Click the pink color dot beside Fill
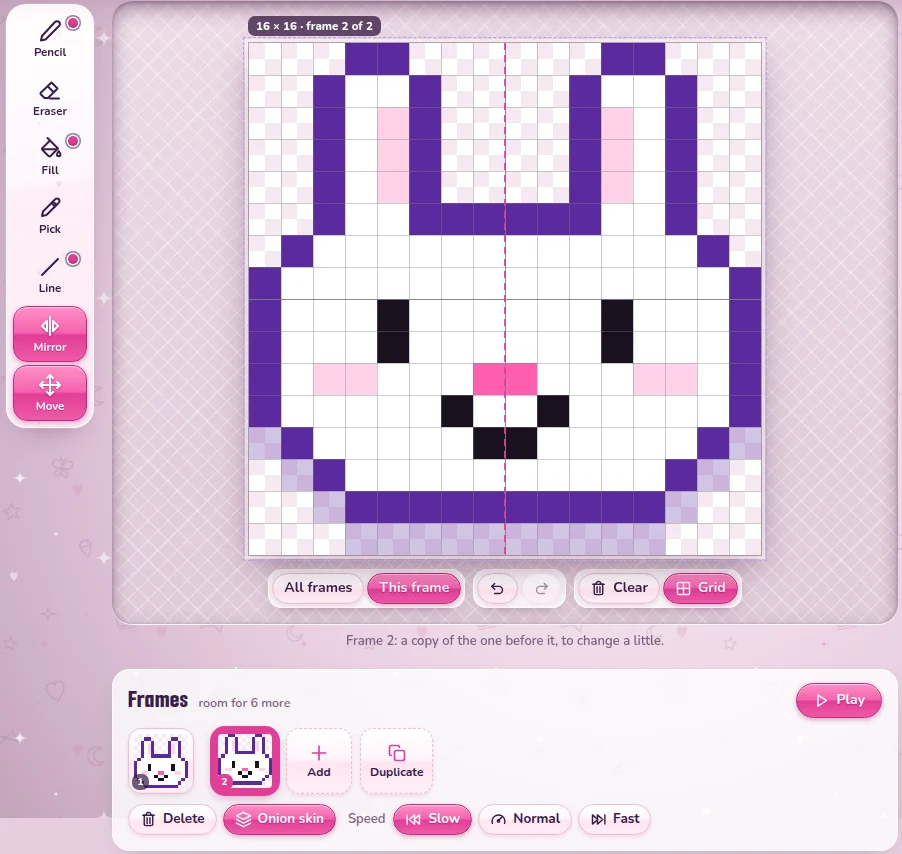This screenshot has width=902, height=854. click(73, 141)
